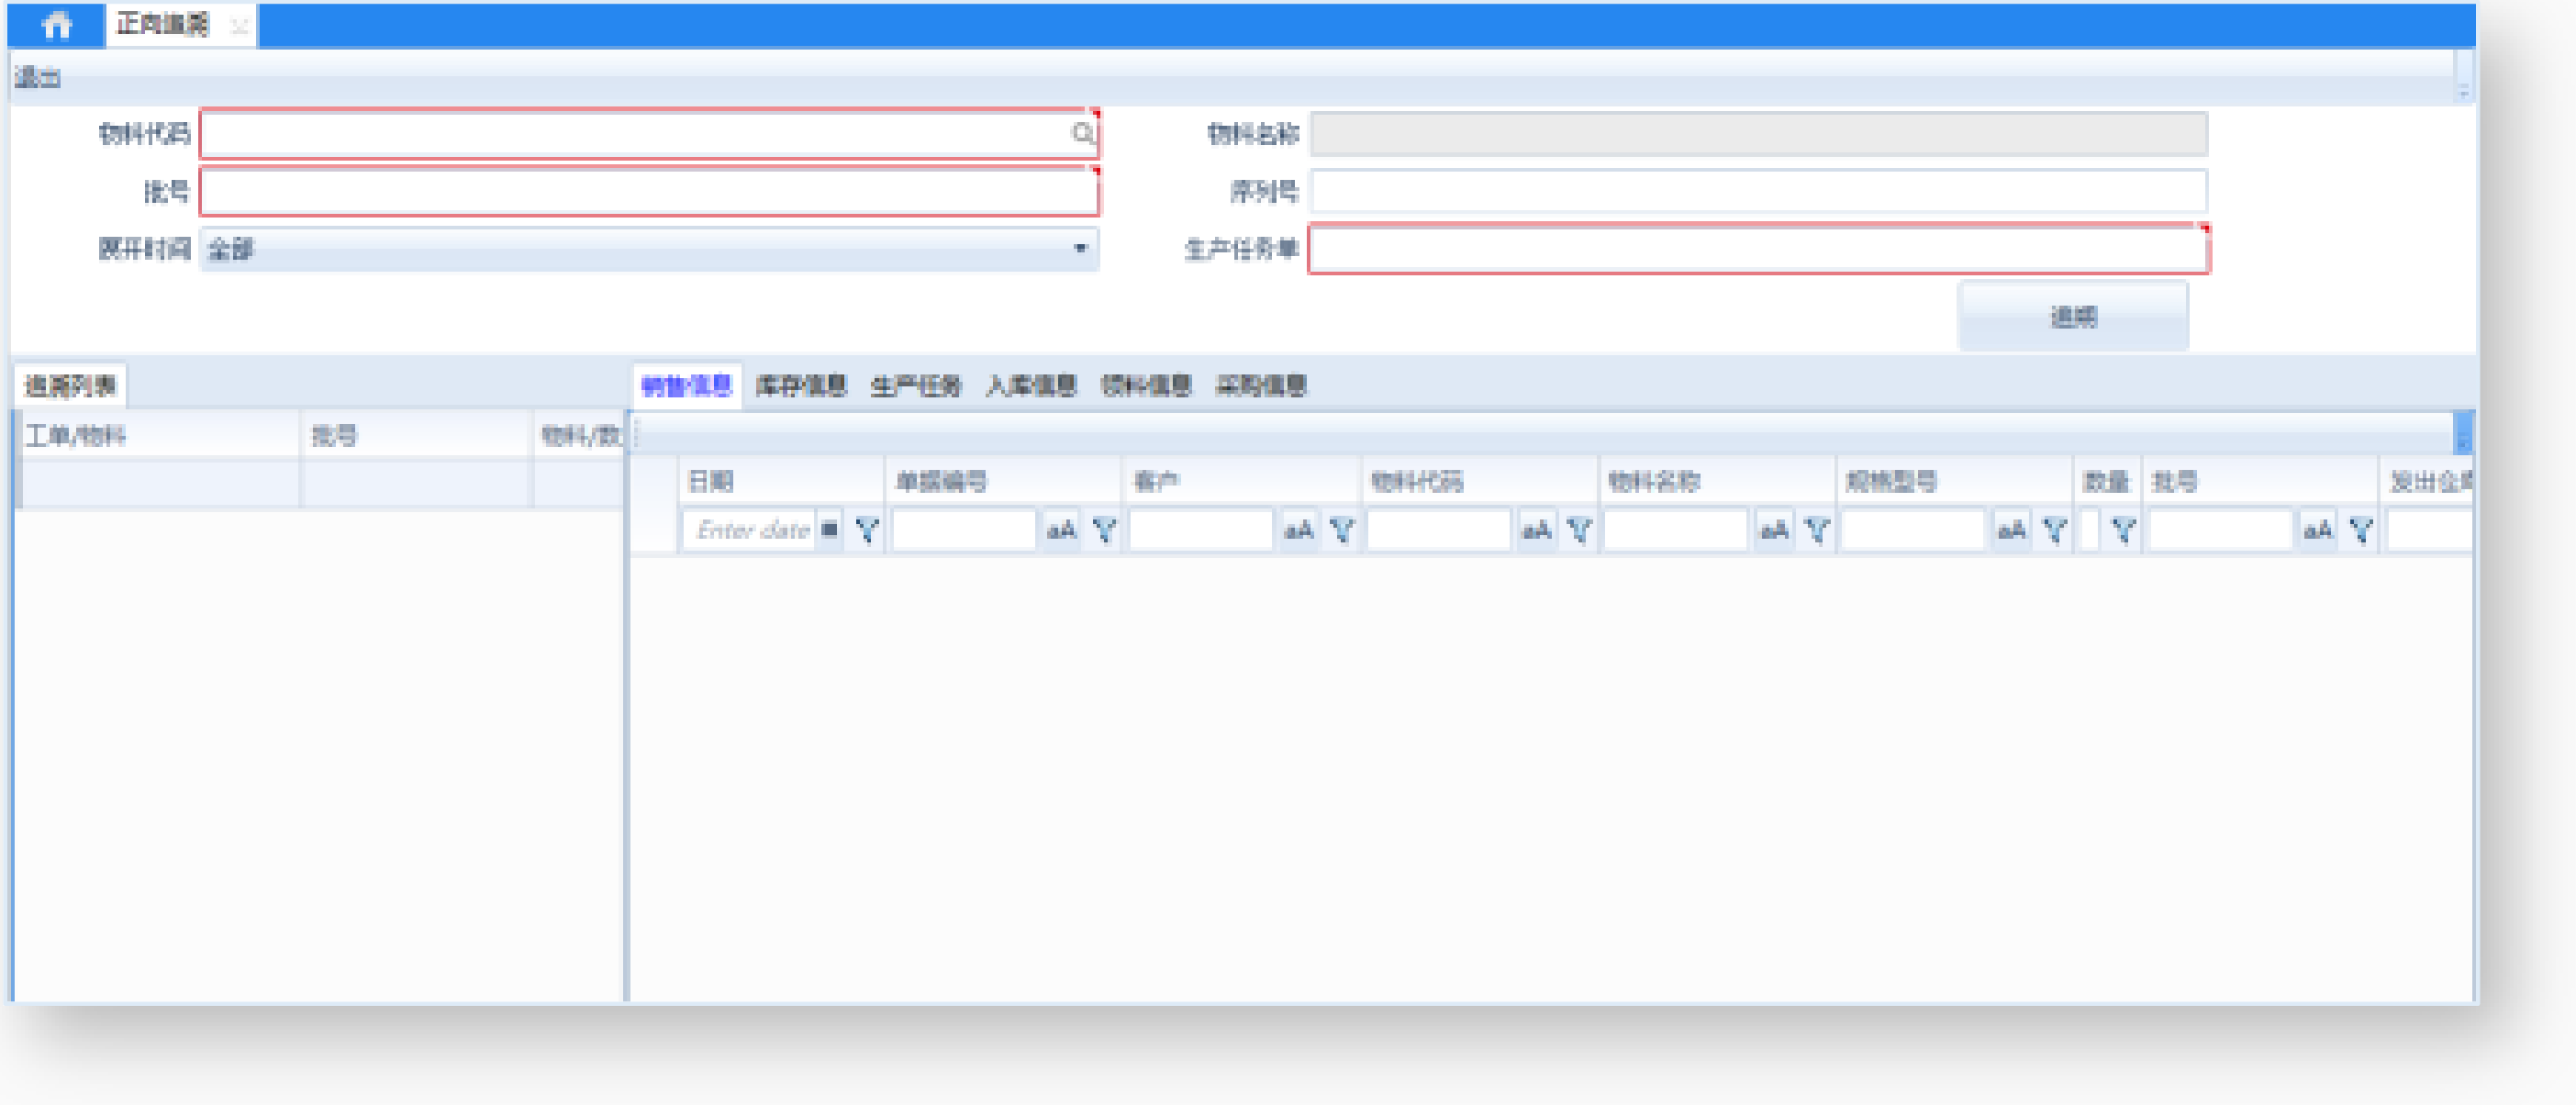Click filter funnel icon under 规格型号 column
The height and width of the screenshot is (1105, 2576).
[x=2054, y=530]
